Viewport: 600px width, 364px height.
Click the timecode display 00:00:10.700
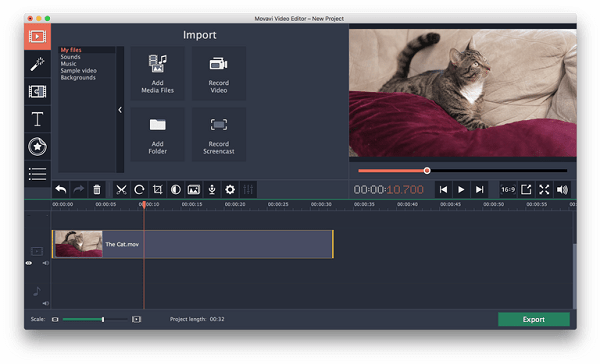[388, 189]
